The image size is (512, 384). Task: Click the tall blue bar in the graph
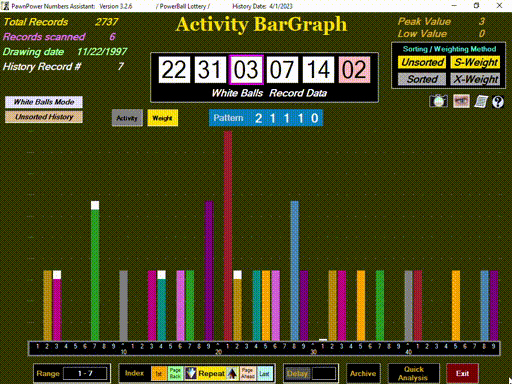295,271
